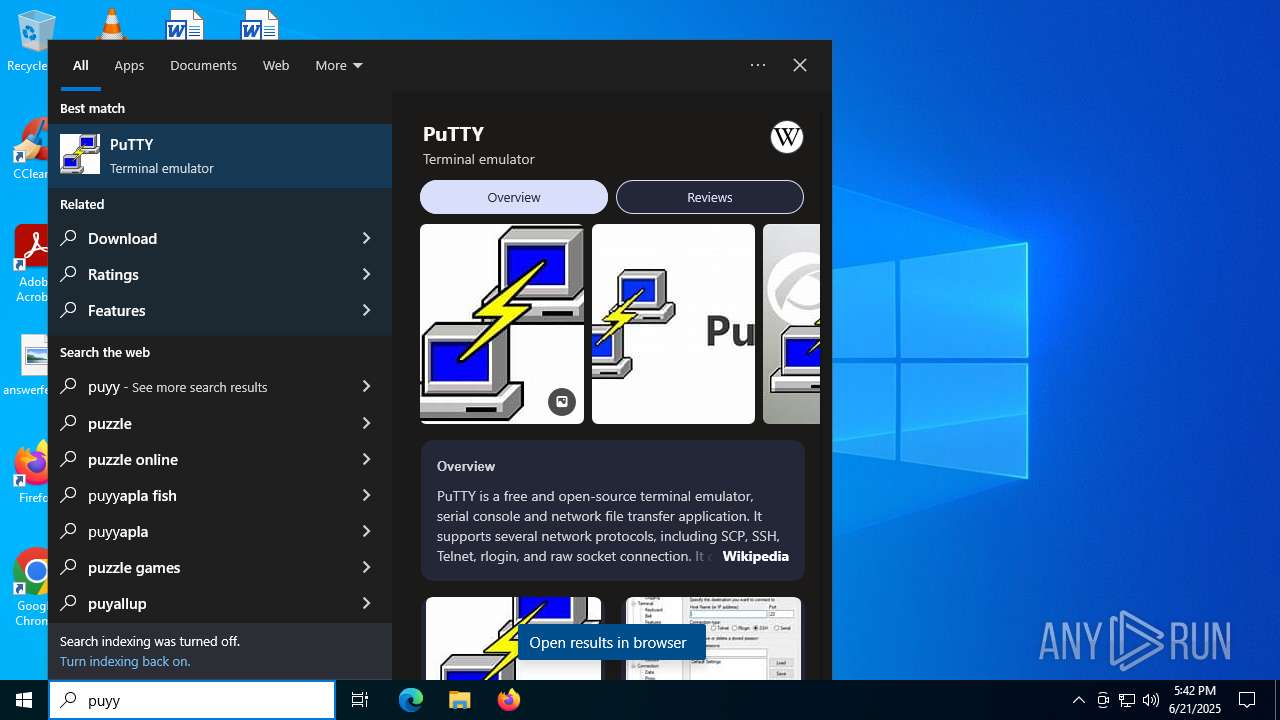Close the search panel with X

[x=800, y=65]
